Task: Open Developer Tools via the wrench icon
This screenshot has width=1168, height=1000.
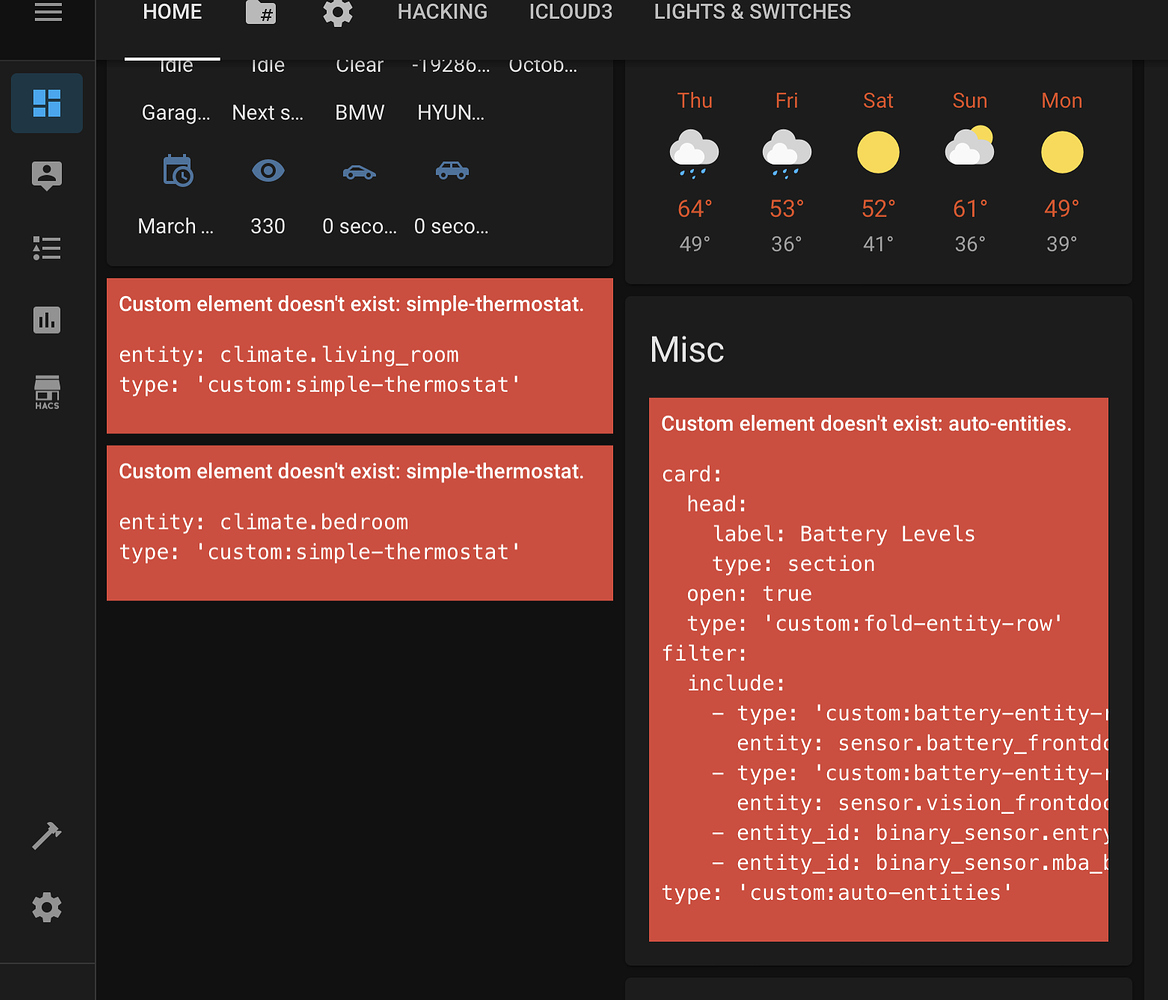Action: pyautogui.click(x=46, y=835)
